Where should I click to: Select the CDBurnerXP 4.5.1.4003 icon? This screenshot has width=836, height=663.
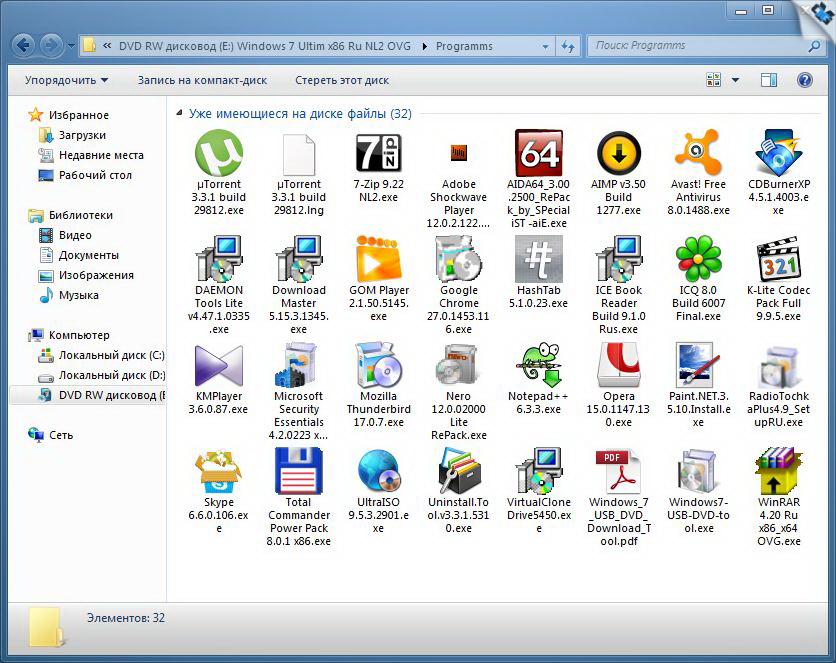[x=778, y=152]
